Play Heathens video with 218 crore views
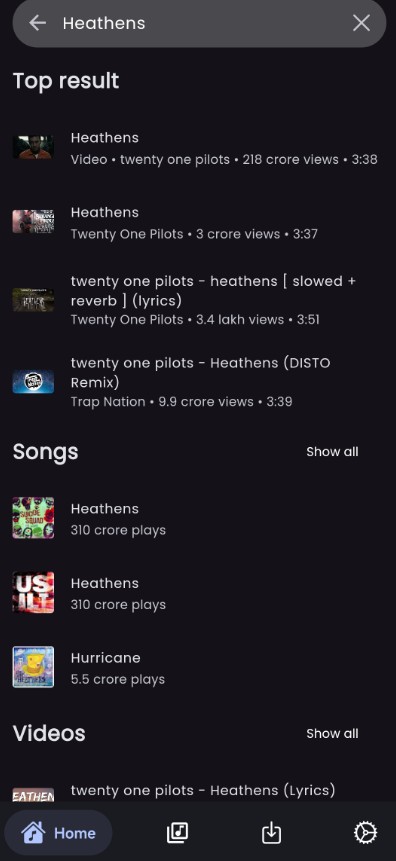 pos(198,148)
